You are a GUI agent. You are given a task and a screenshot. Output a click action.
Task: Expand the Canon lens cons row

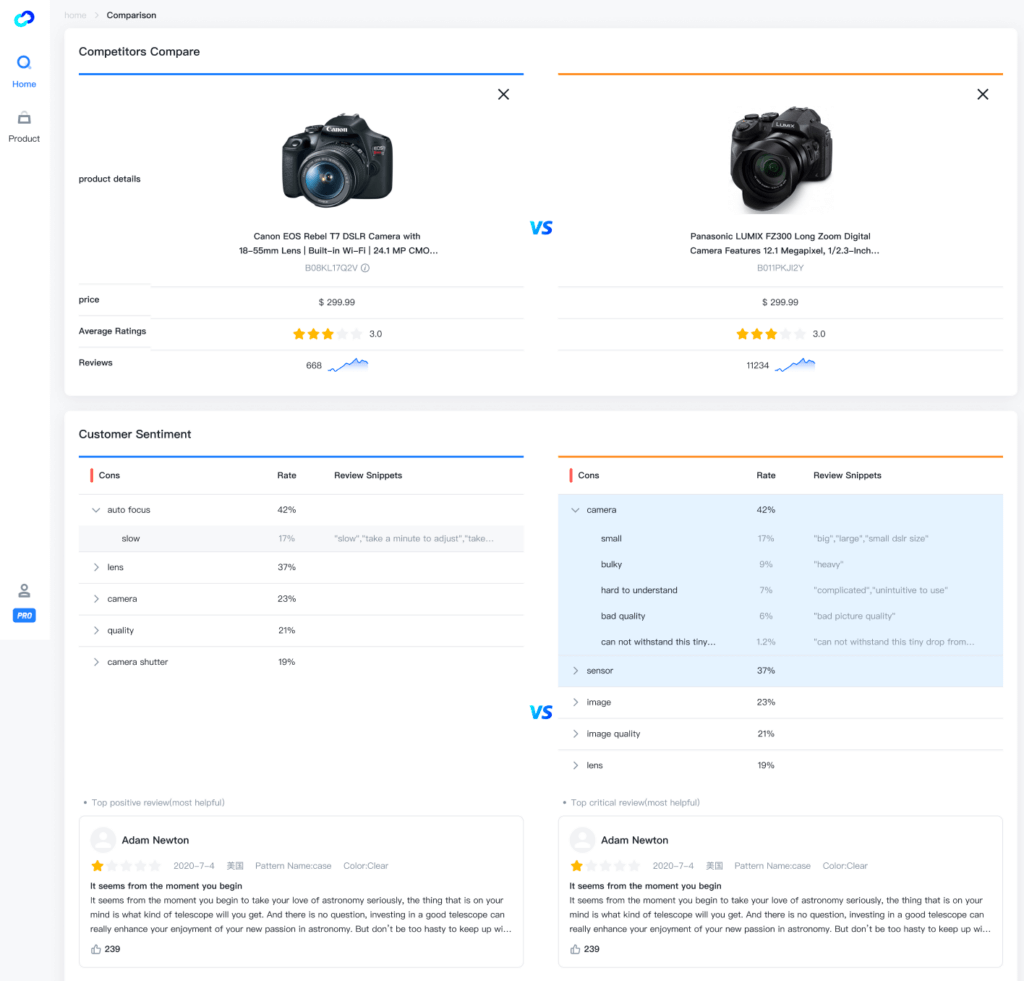(x=96, y=567)
